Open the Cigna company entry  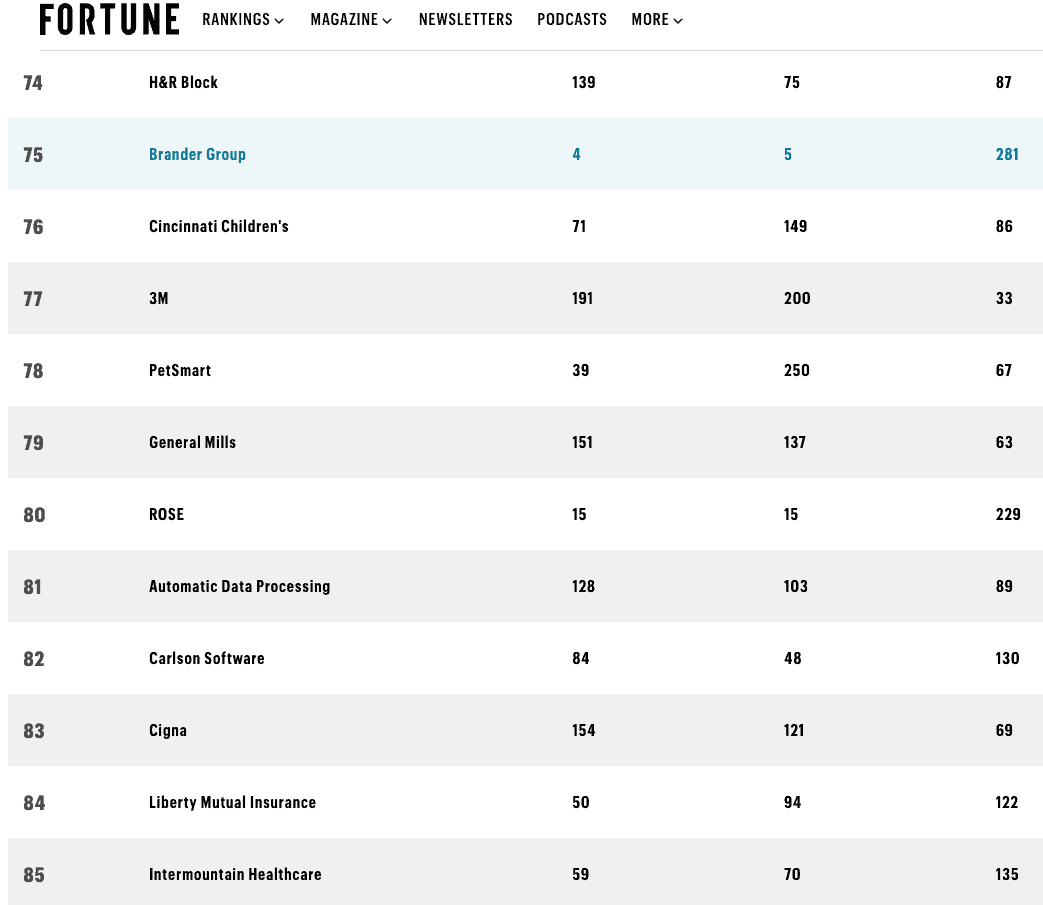point(168,730)
